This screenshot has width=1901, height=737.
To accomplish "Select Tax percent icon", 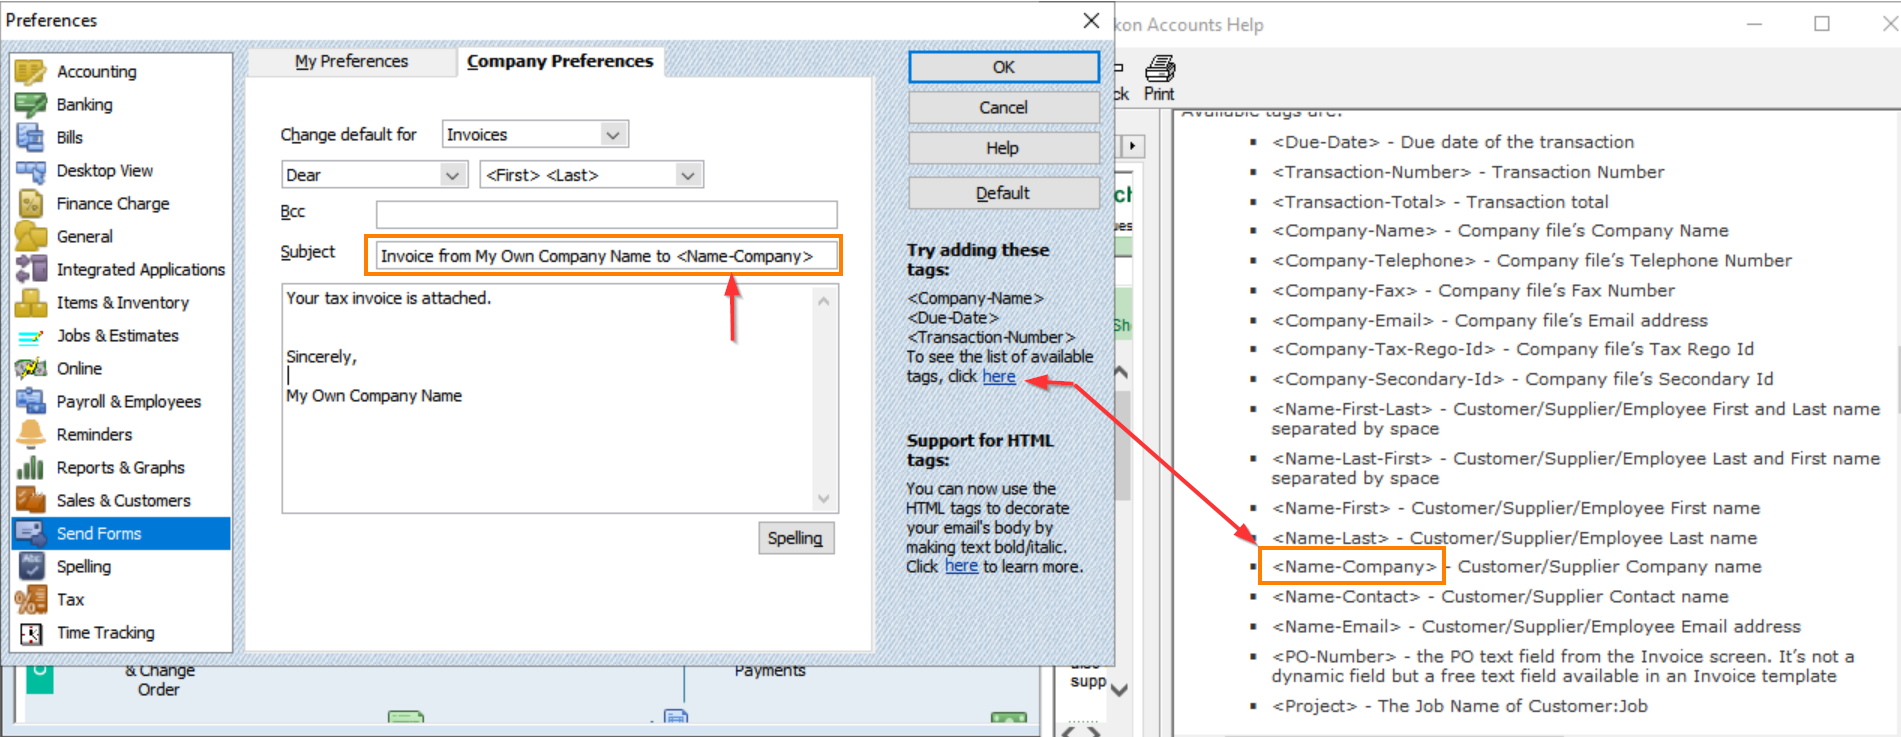I will pyautogui.click(x=31, y=599).
